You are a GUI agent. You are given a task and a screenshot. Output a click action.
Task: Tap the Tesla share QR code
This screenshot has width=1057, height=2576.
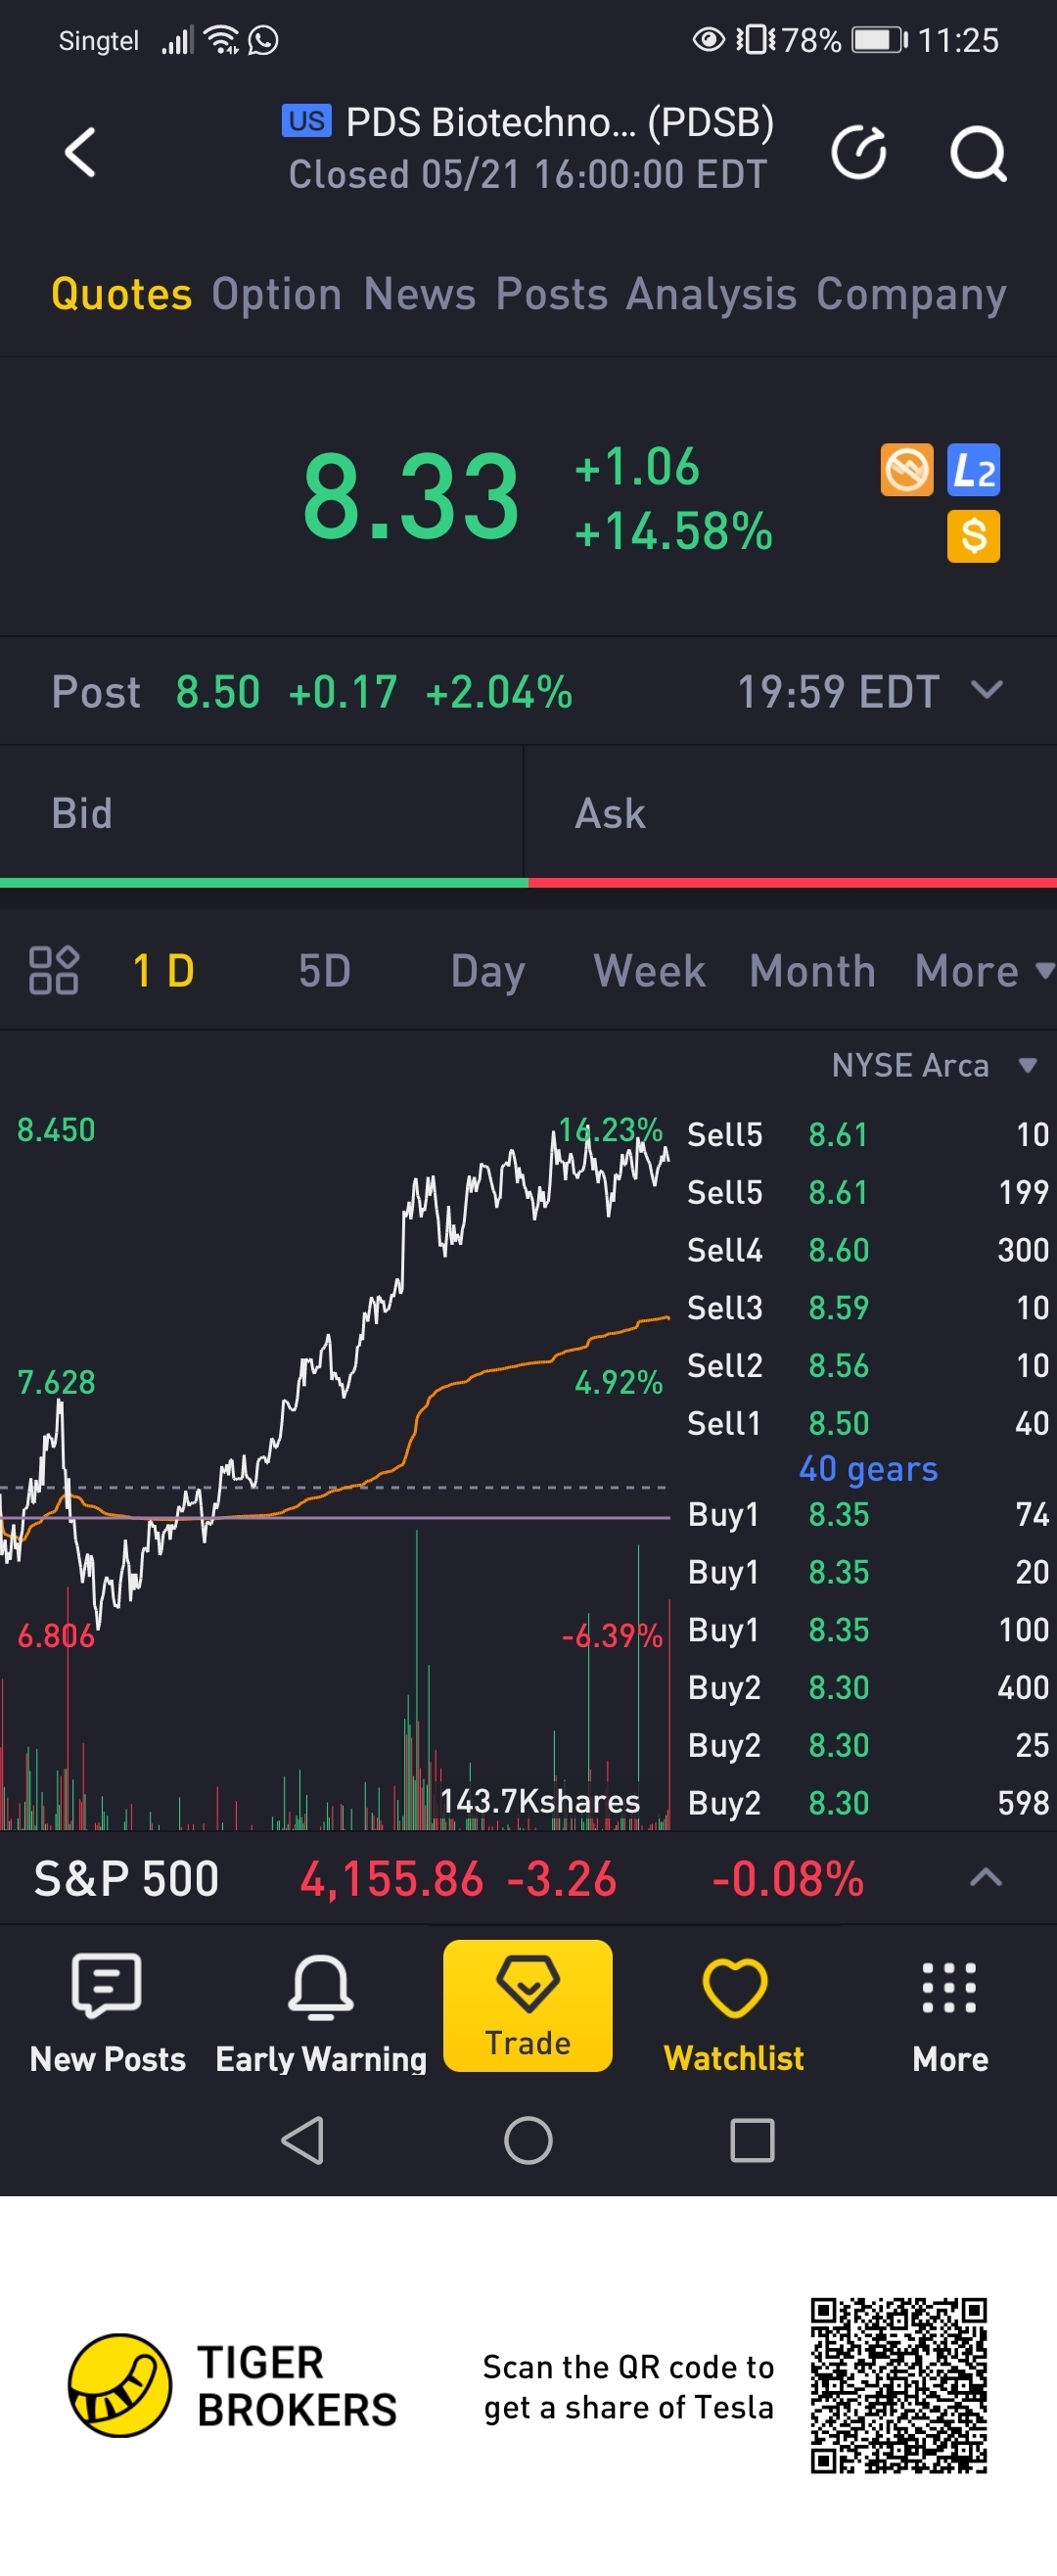pyautogui.click(x=898, y=2386)
